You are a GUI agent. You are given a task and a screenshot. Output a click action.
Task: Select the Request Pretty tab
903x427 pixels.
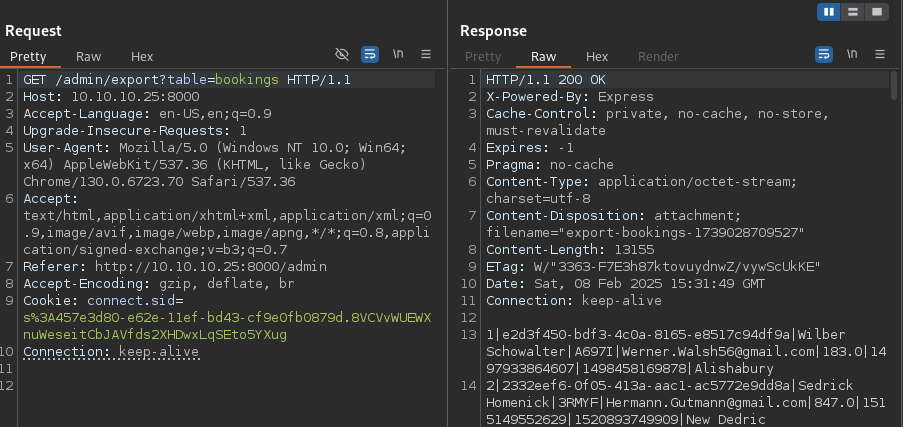tap(29, 57)
